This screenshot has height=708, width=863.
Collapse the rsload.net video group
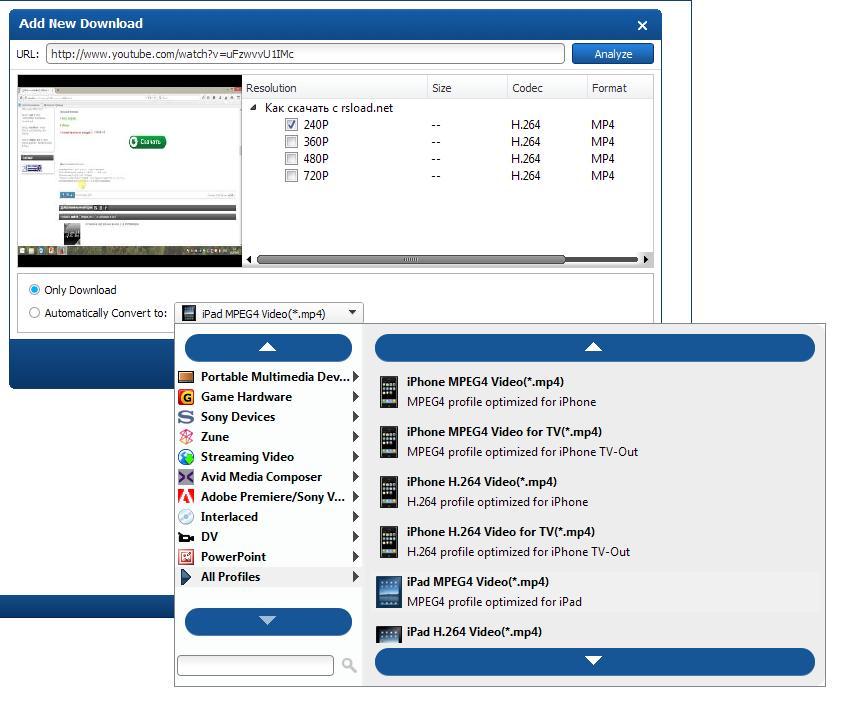(253, 107)
